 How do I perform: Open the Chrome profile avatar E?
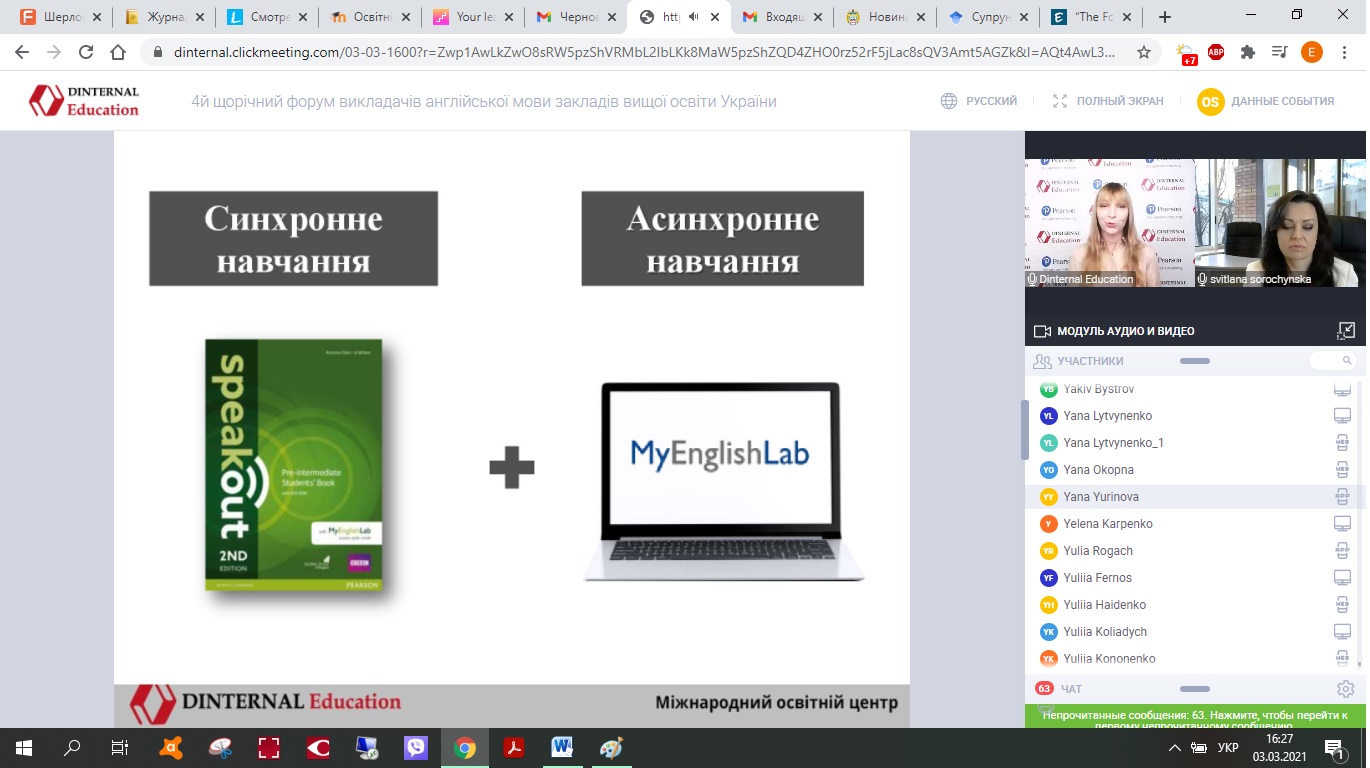point(1311,53)
